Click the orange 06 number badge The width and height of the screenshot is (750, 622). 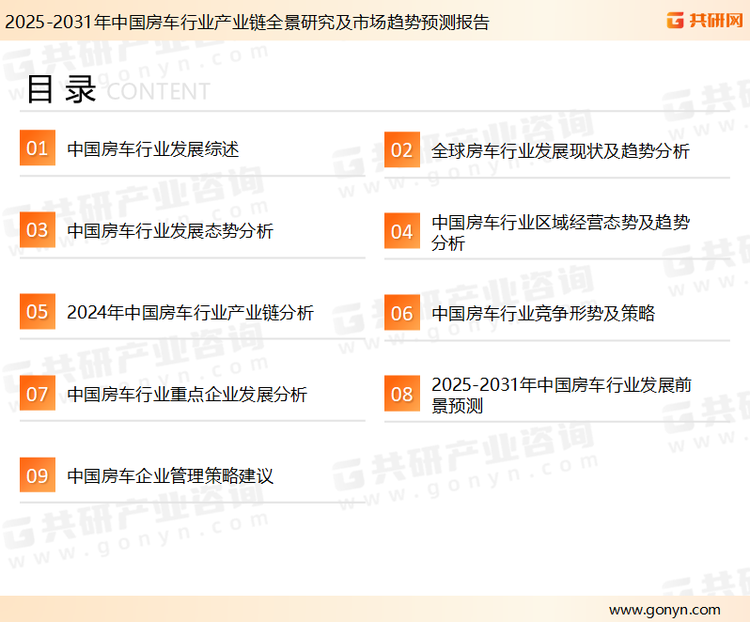click(402, 313)
